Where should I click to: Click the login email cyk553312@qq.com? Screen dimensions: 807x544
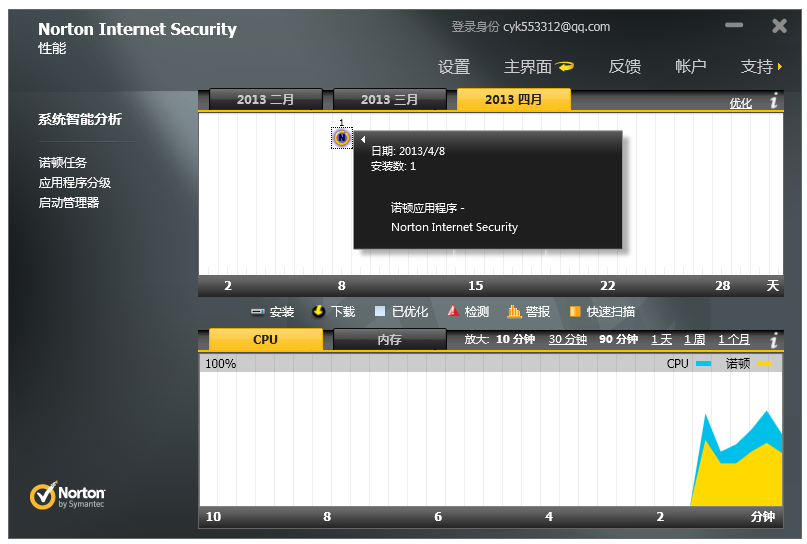click(x=556, y=27)
